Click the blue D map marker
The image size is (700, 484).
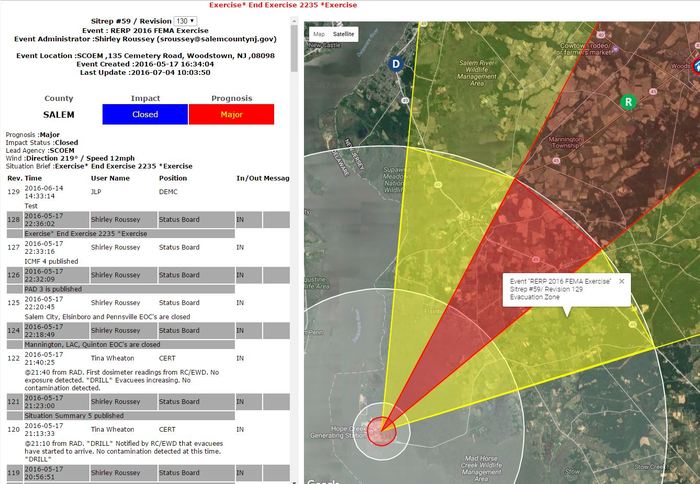(395, 64)
